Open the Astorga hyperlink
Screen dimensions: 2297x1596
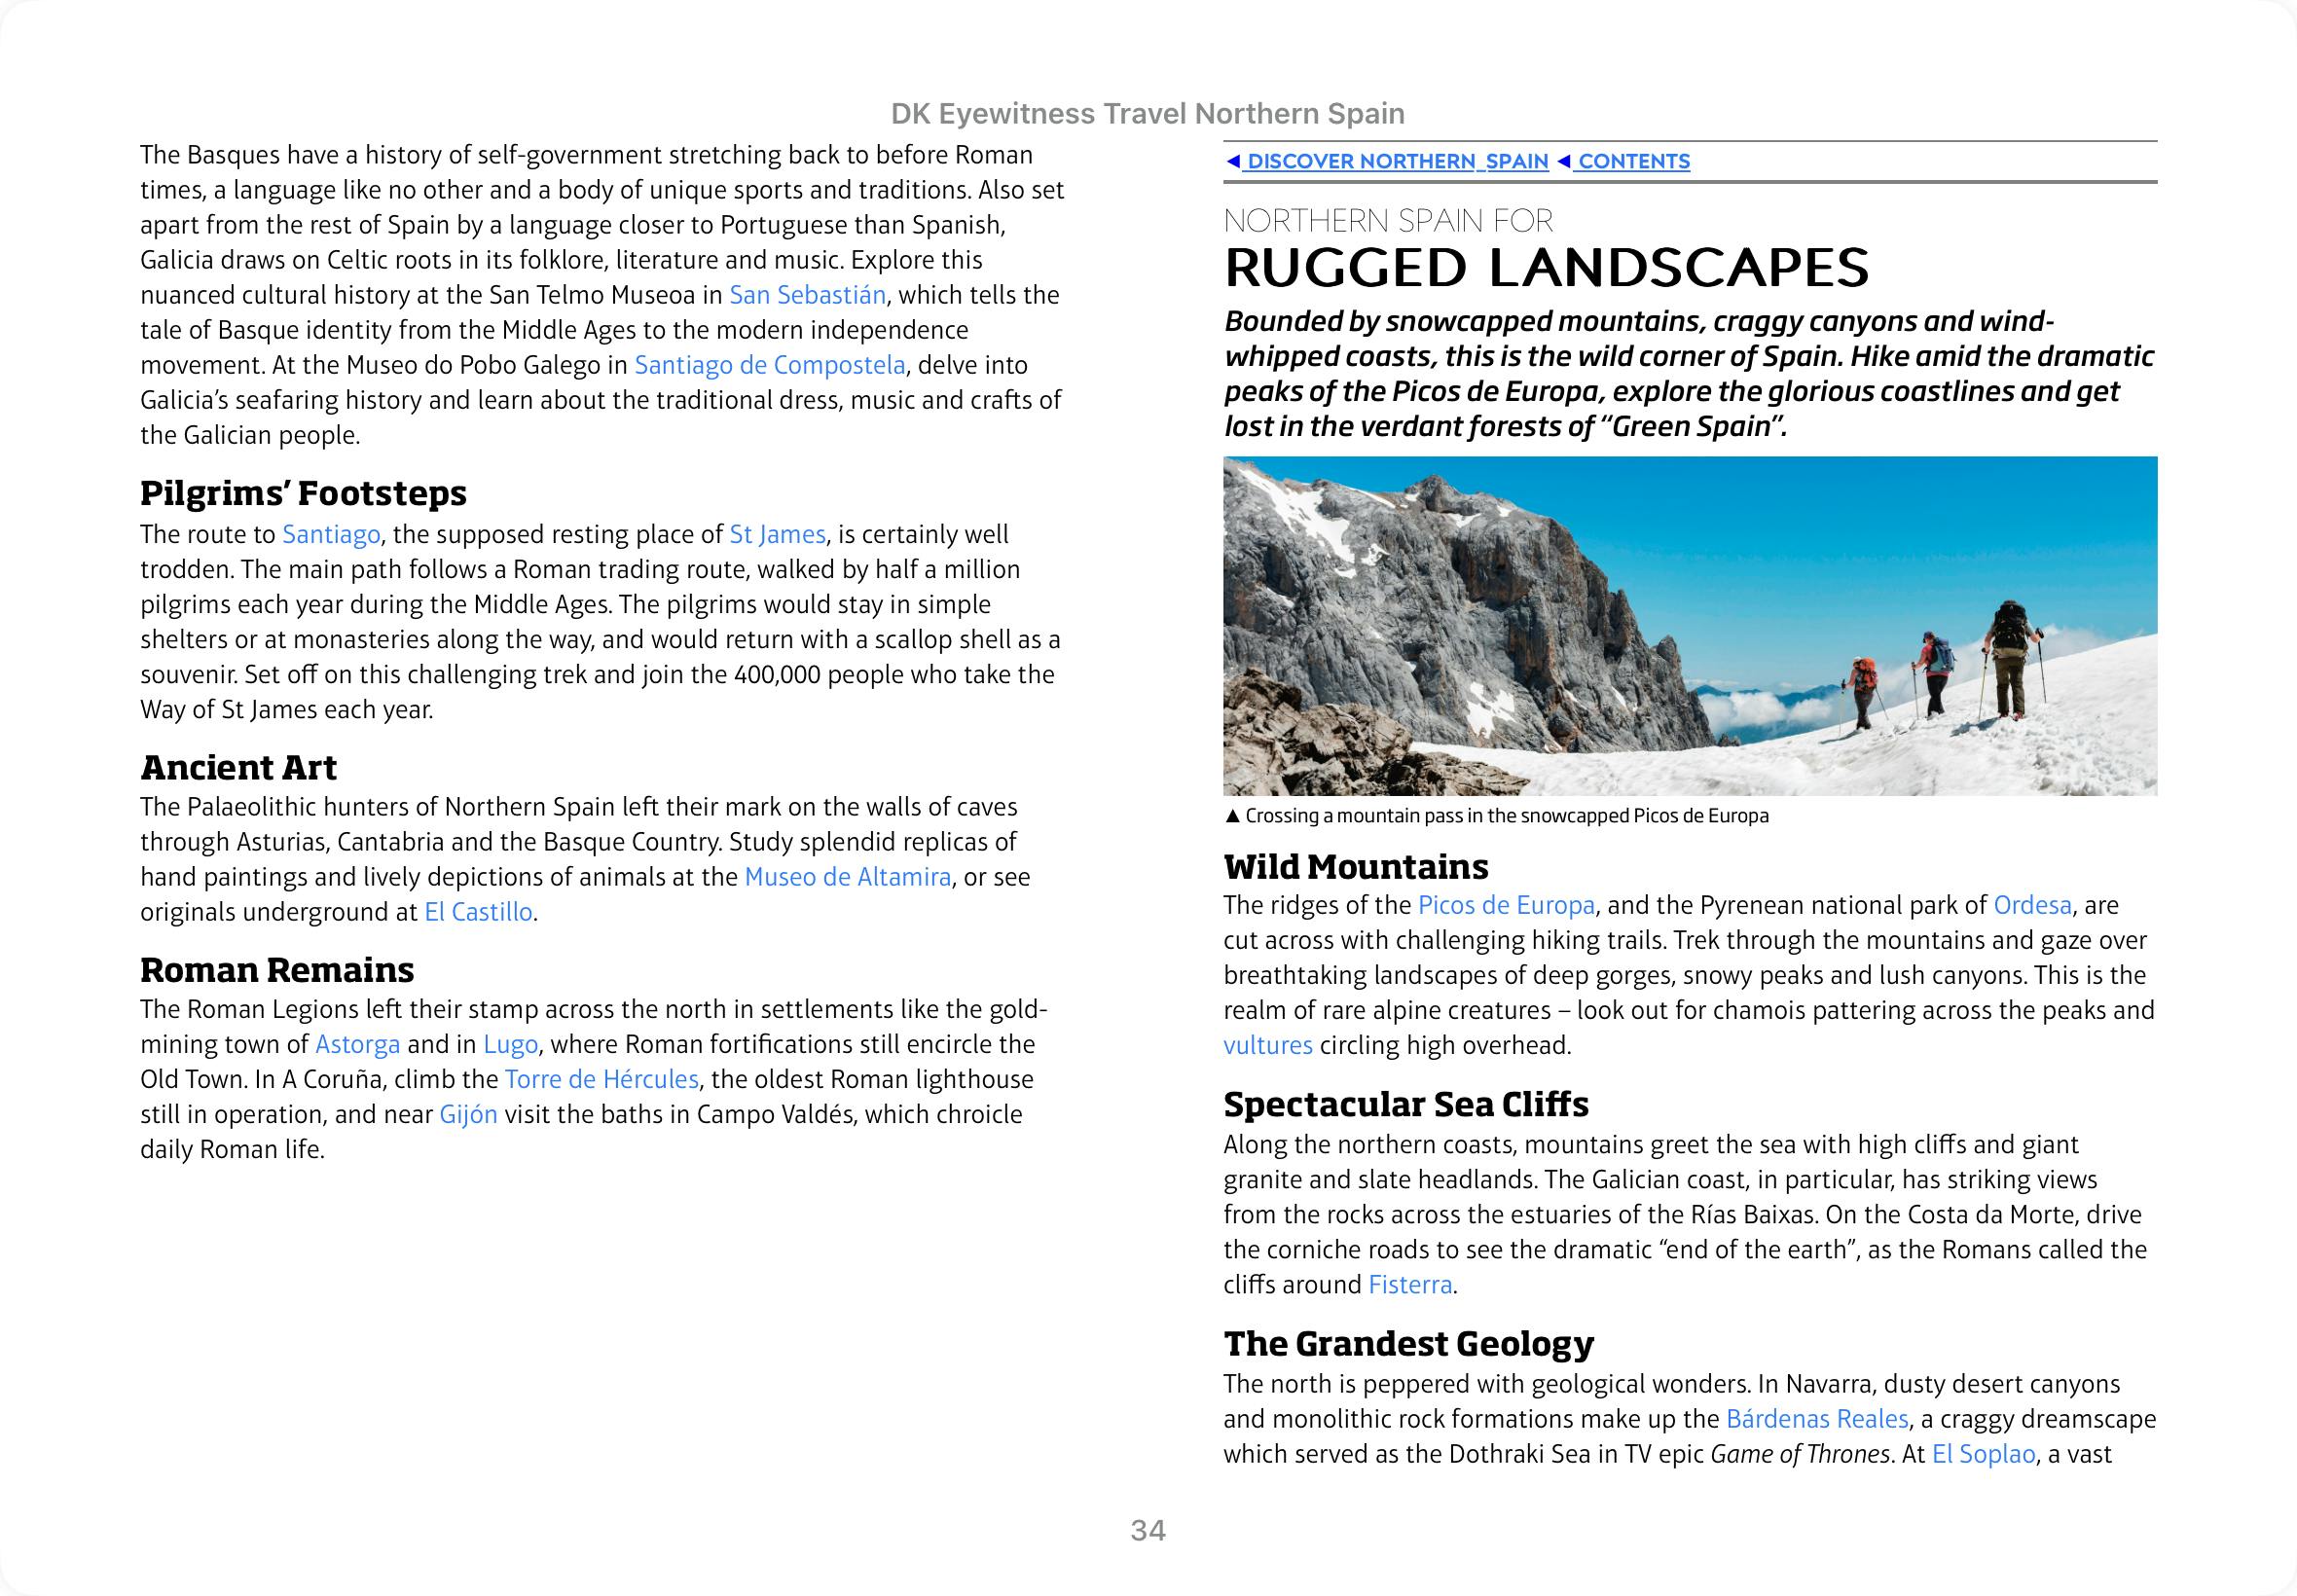[x=357, y=1044]
